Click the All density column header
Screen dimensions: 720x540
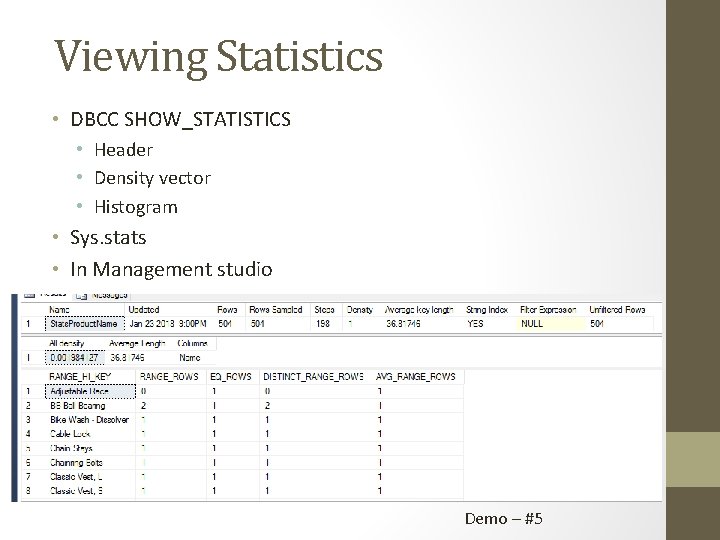(67, 343)
